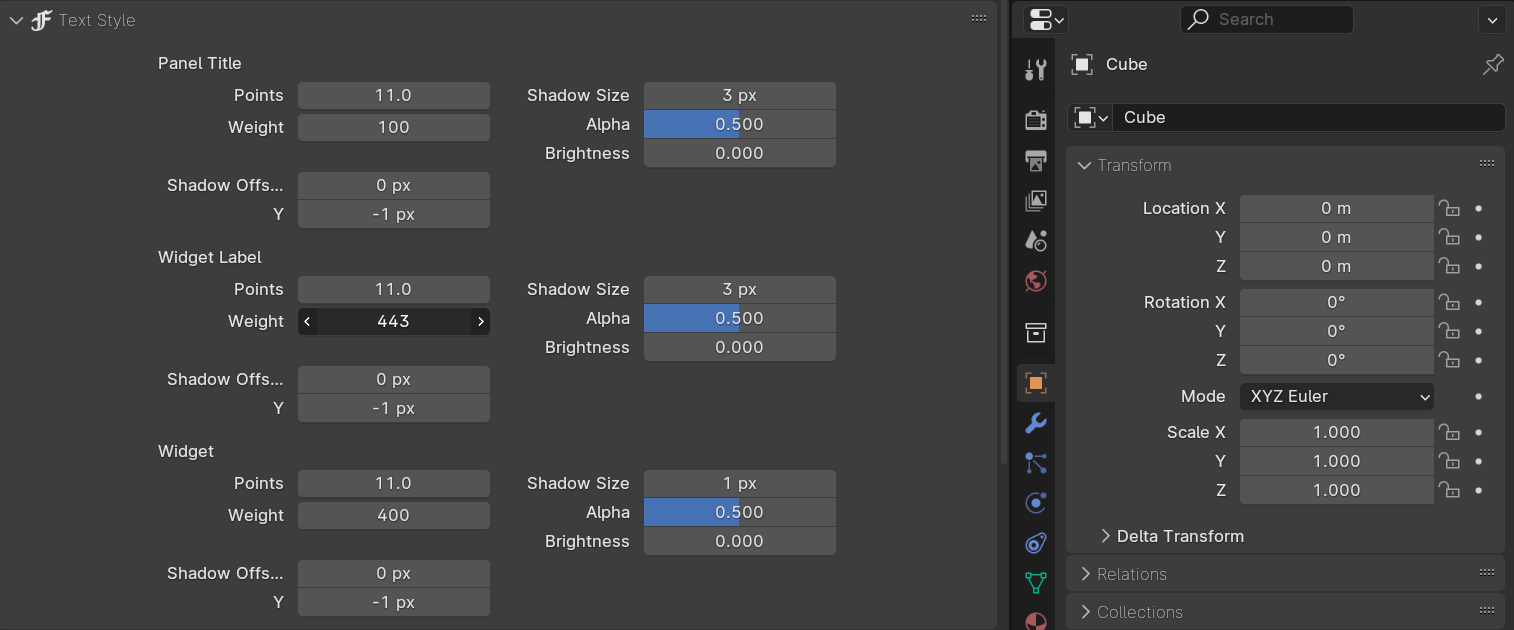Open the XYZ Euler rotation mode dropdown
1514x630 pixels.
pos(1337,396)
